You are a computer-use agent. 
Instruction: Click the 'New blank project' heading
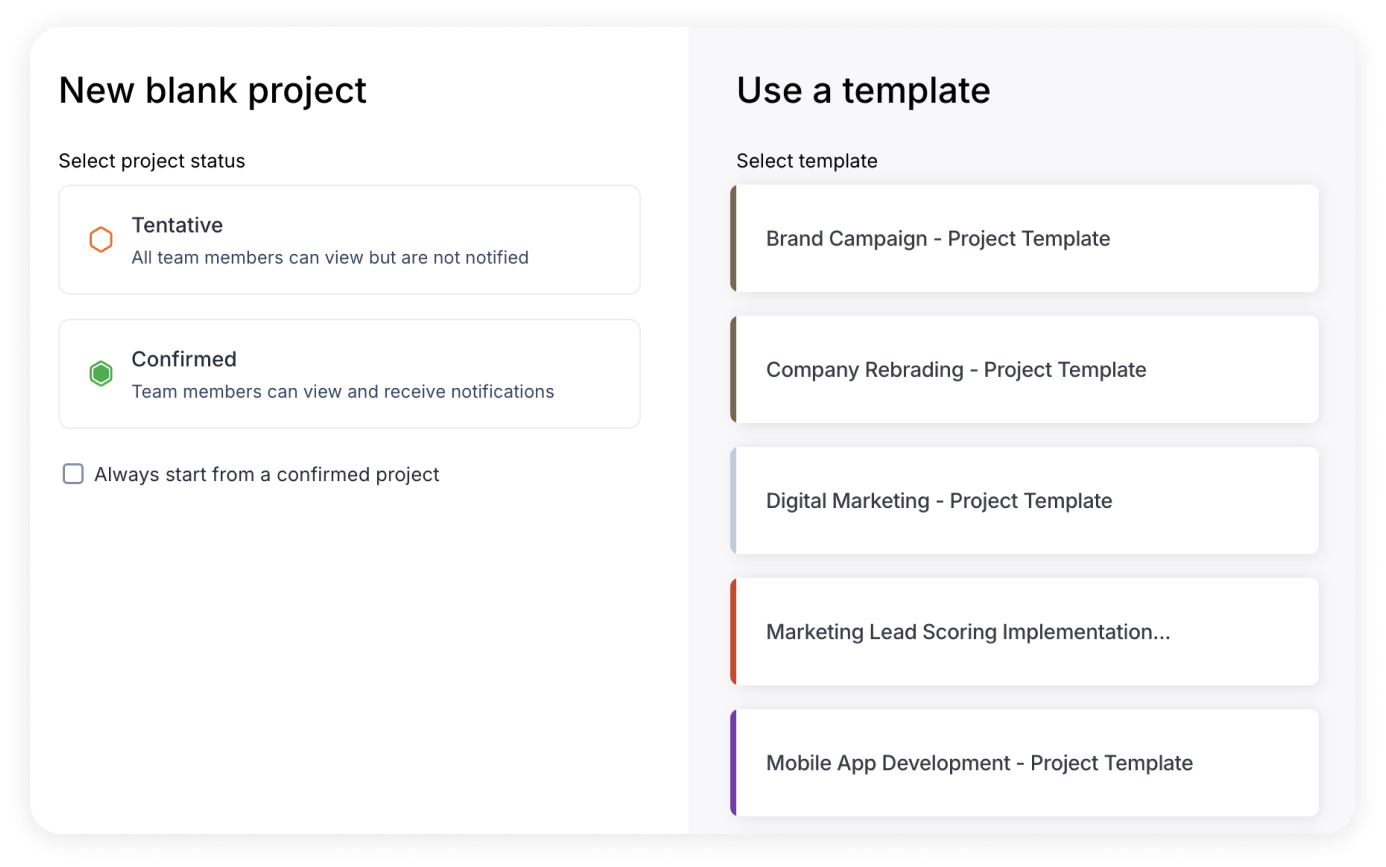pos(213,90)
